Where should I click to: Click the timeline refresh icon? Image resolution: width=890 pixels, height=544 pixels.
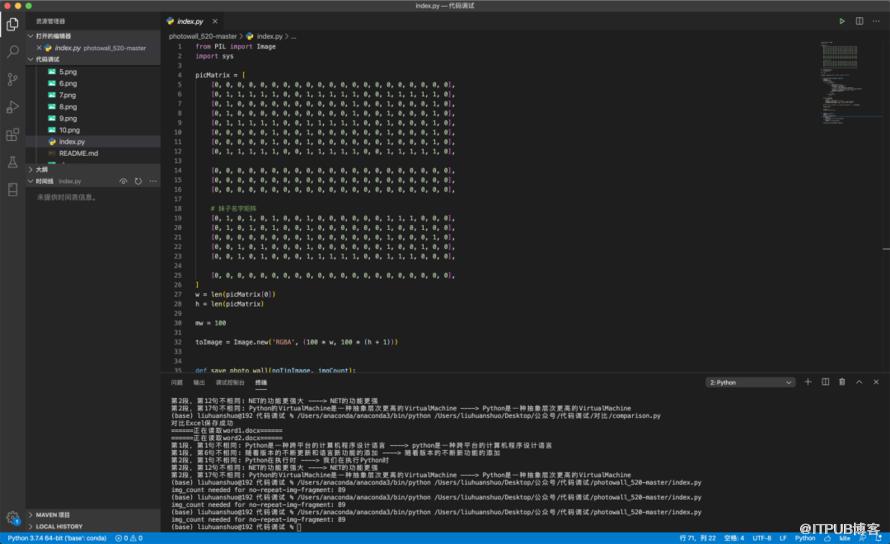[x=138, y=181]
